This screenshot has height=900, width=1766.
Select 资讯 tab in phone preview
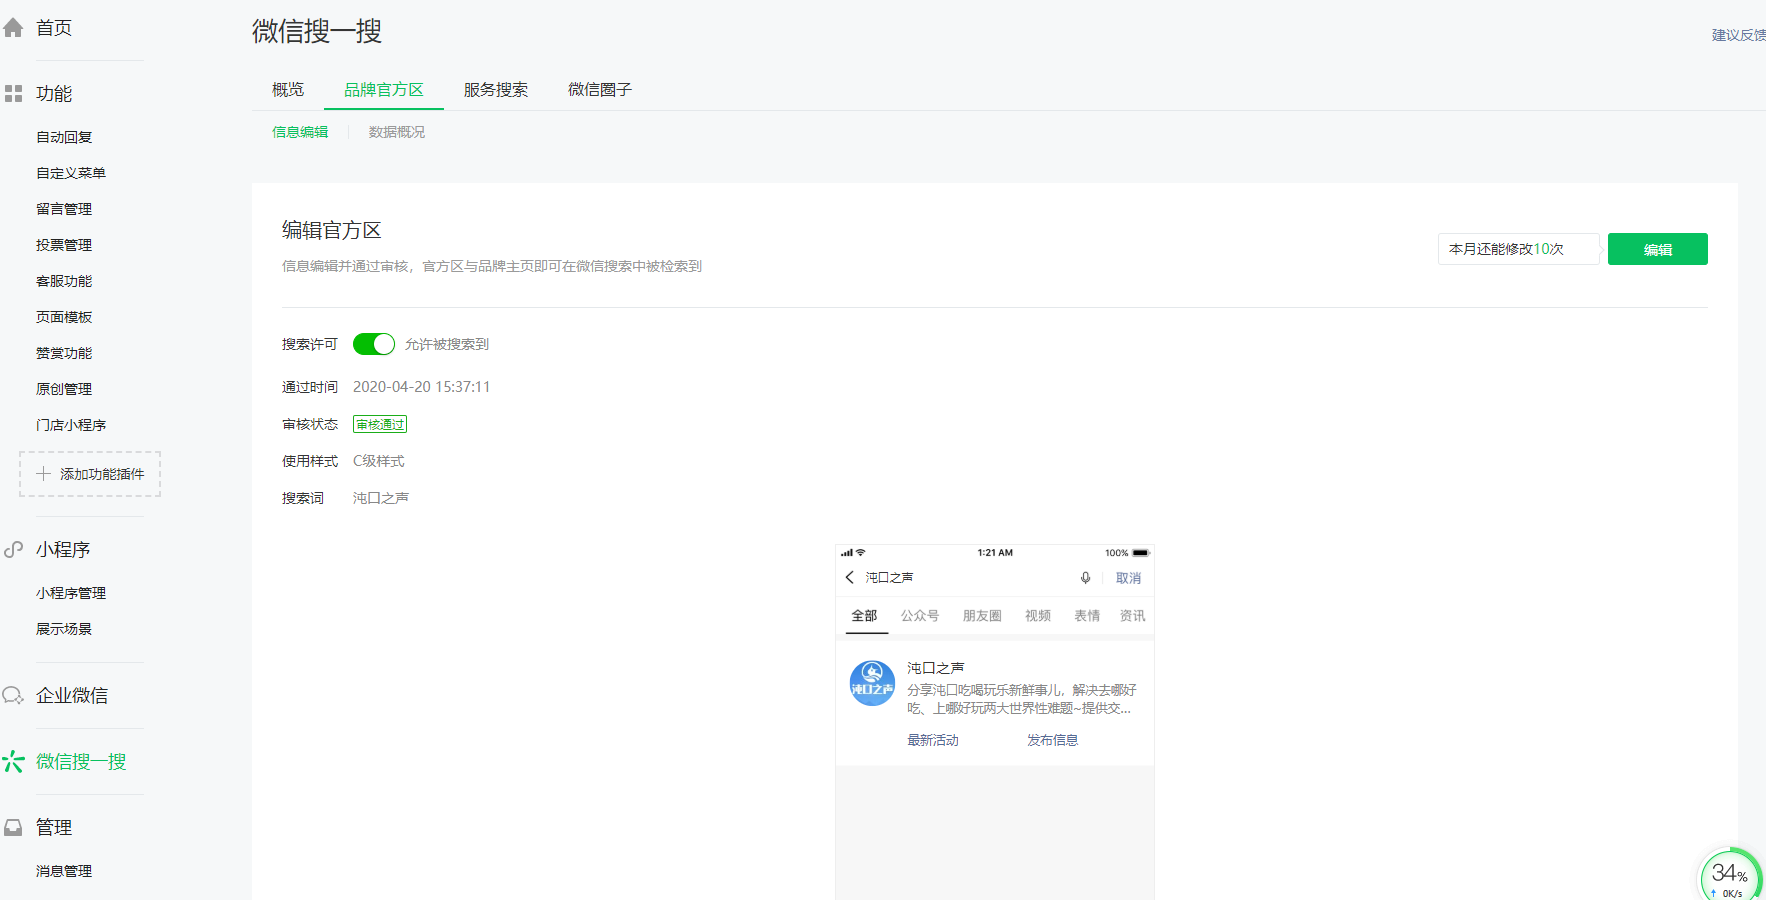click(x=1133, y=616)
